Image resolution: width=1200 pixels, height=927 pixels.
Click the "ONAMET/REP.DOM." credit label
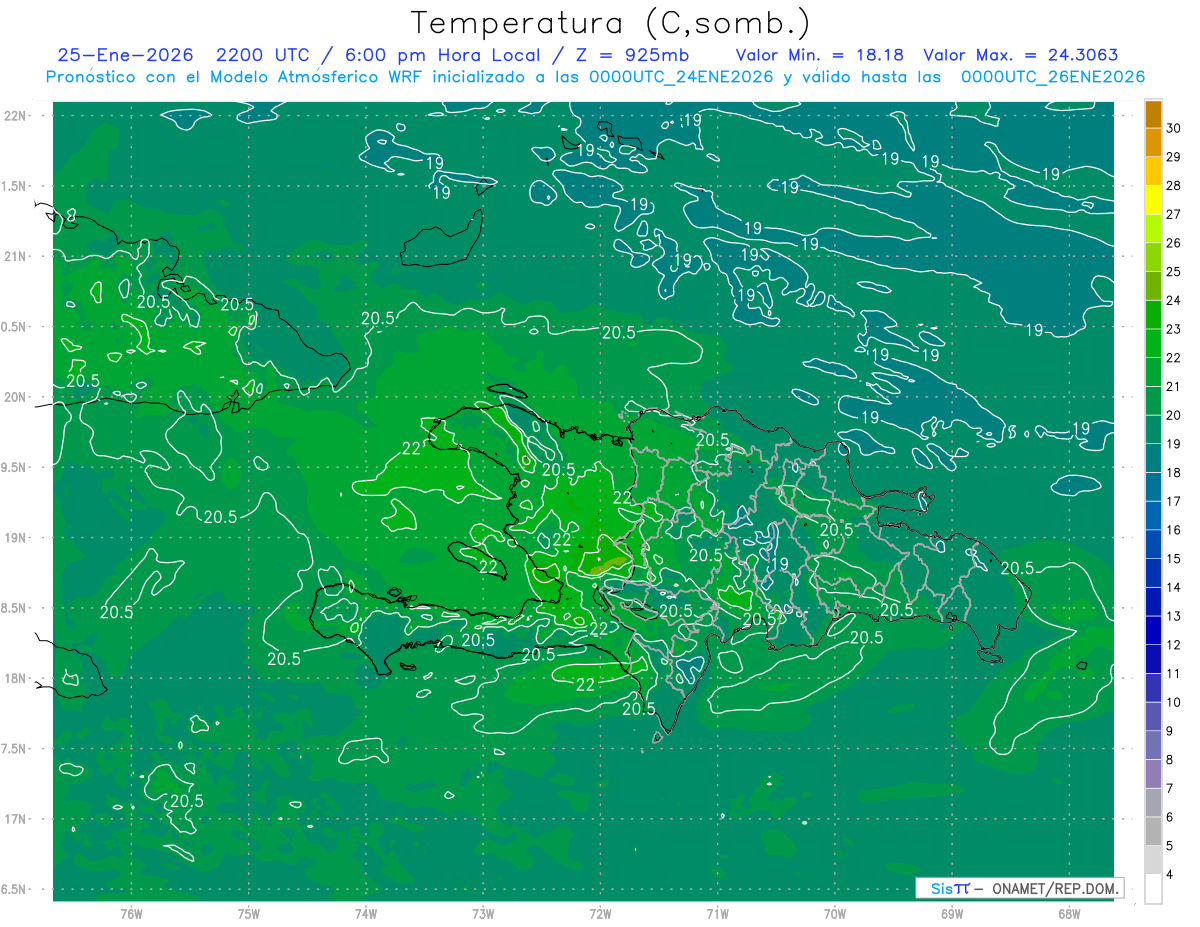1054,888
